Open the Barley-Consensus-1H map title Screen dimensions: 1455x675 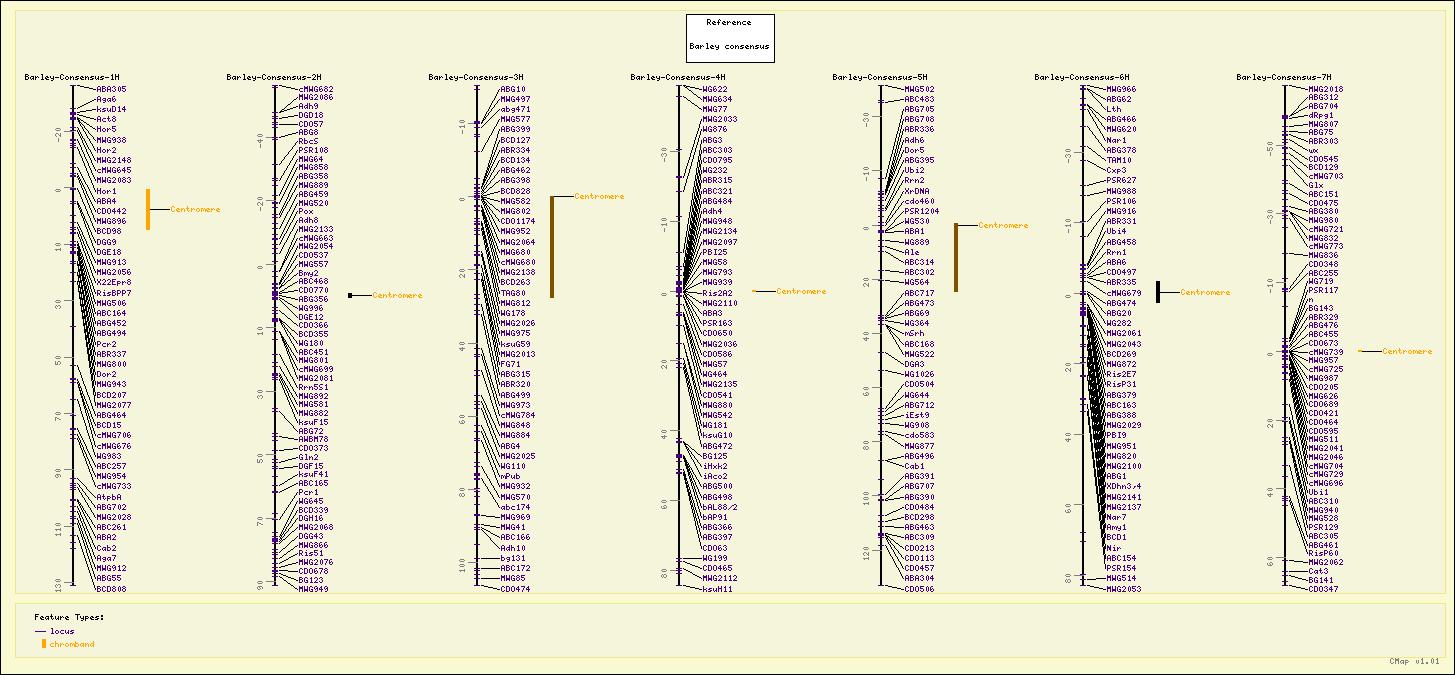coord(72,77)
